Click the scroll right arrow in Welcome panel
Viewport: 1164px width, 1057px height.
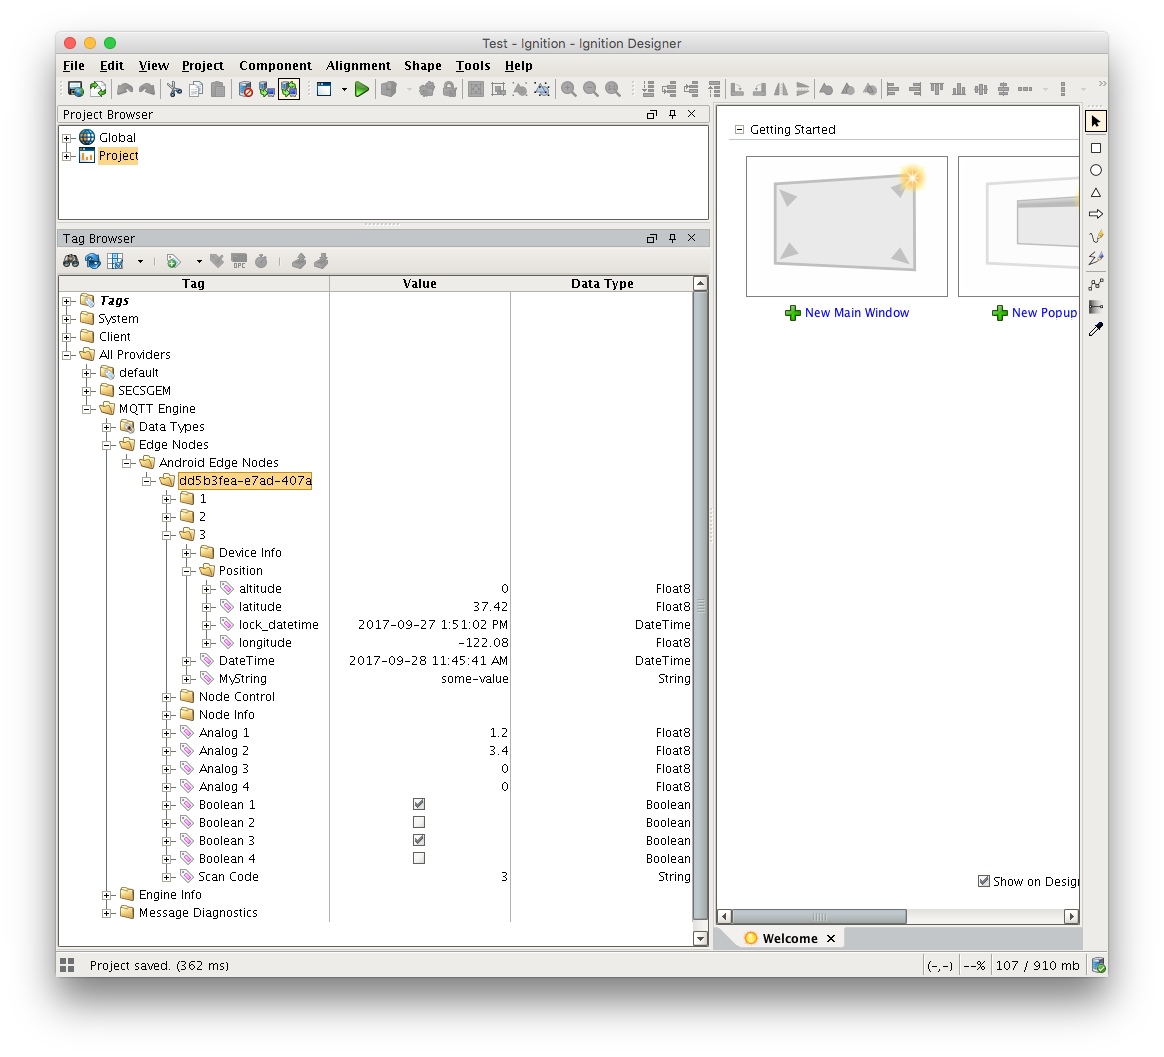[1071, 917]
